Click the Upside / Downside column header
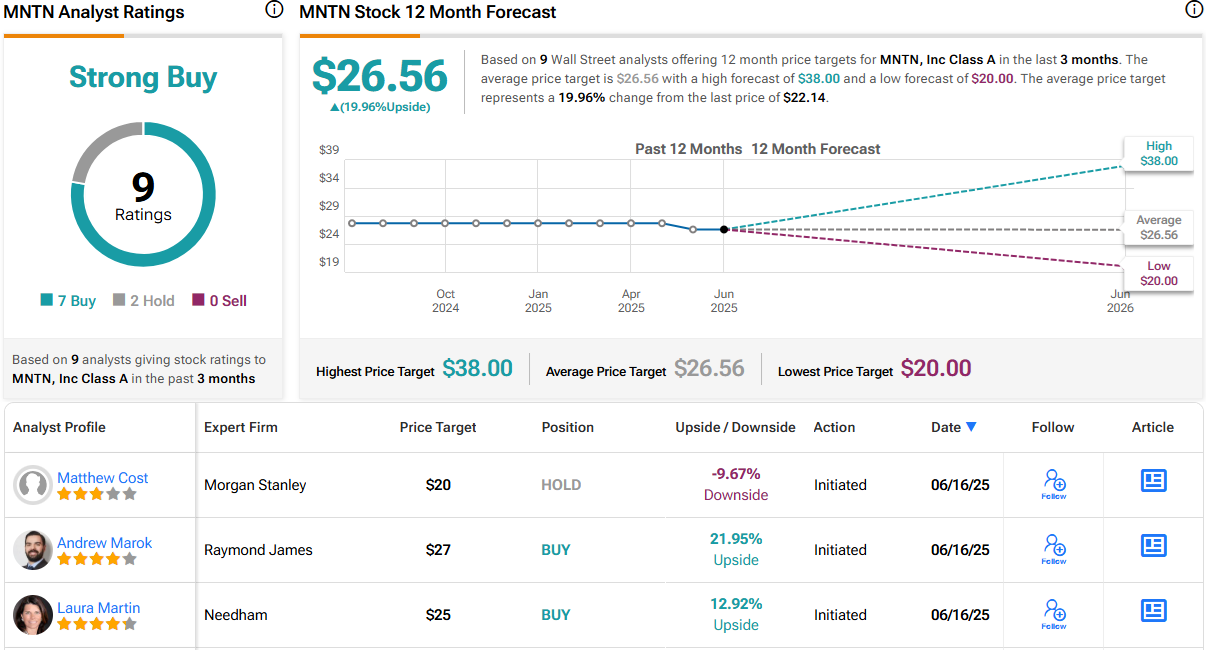1209x651 pixels. [x=736, y=427]
